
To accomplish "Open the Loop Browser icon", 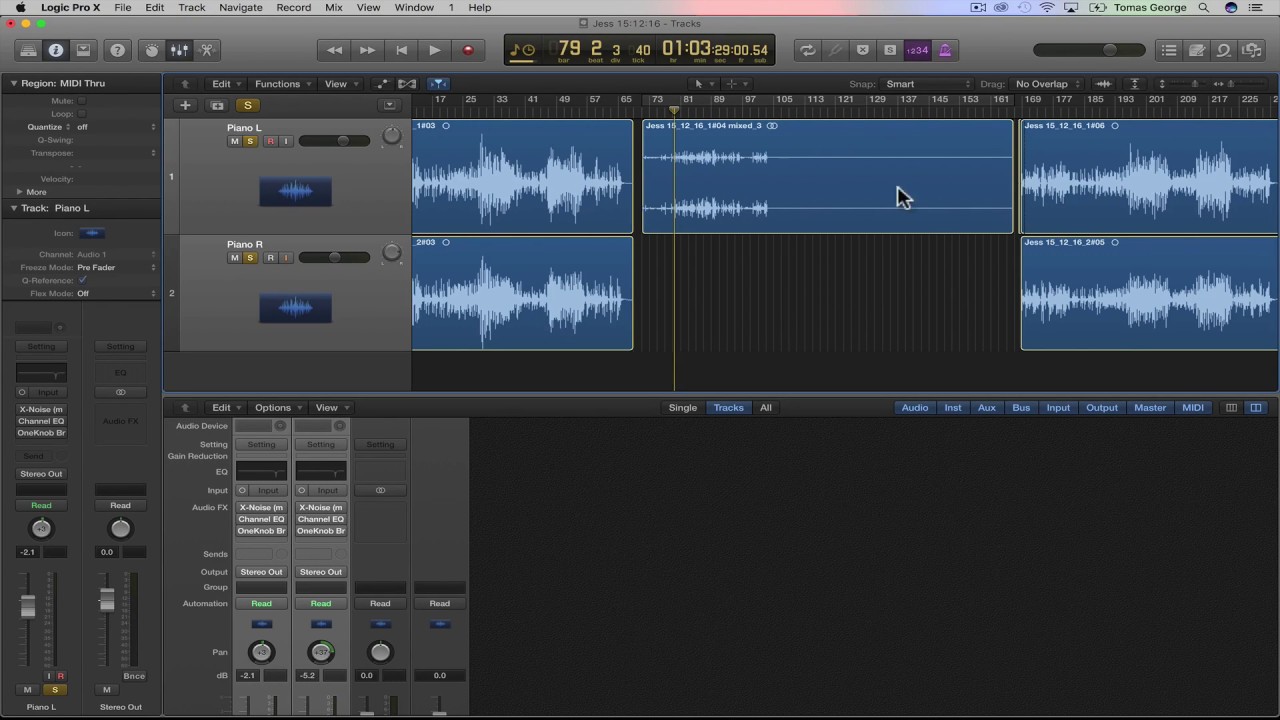I will (x=1224, y=50).
